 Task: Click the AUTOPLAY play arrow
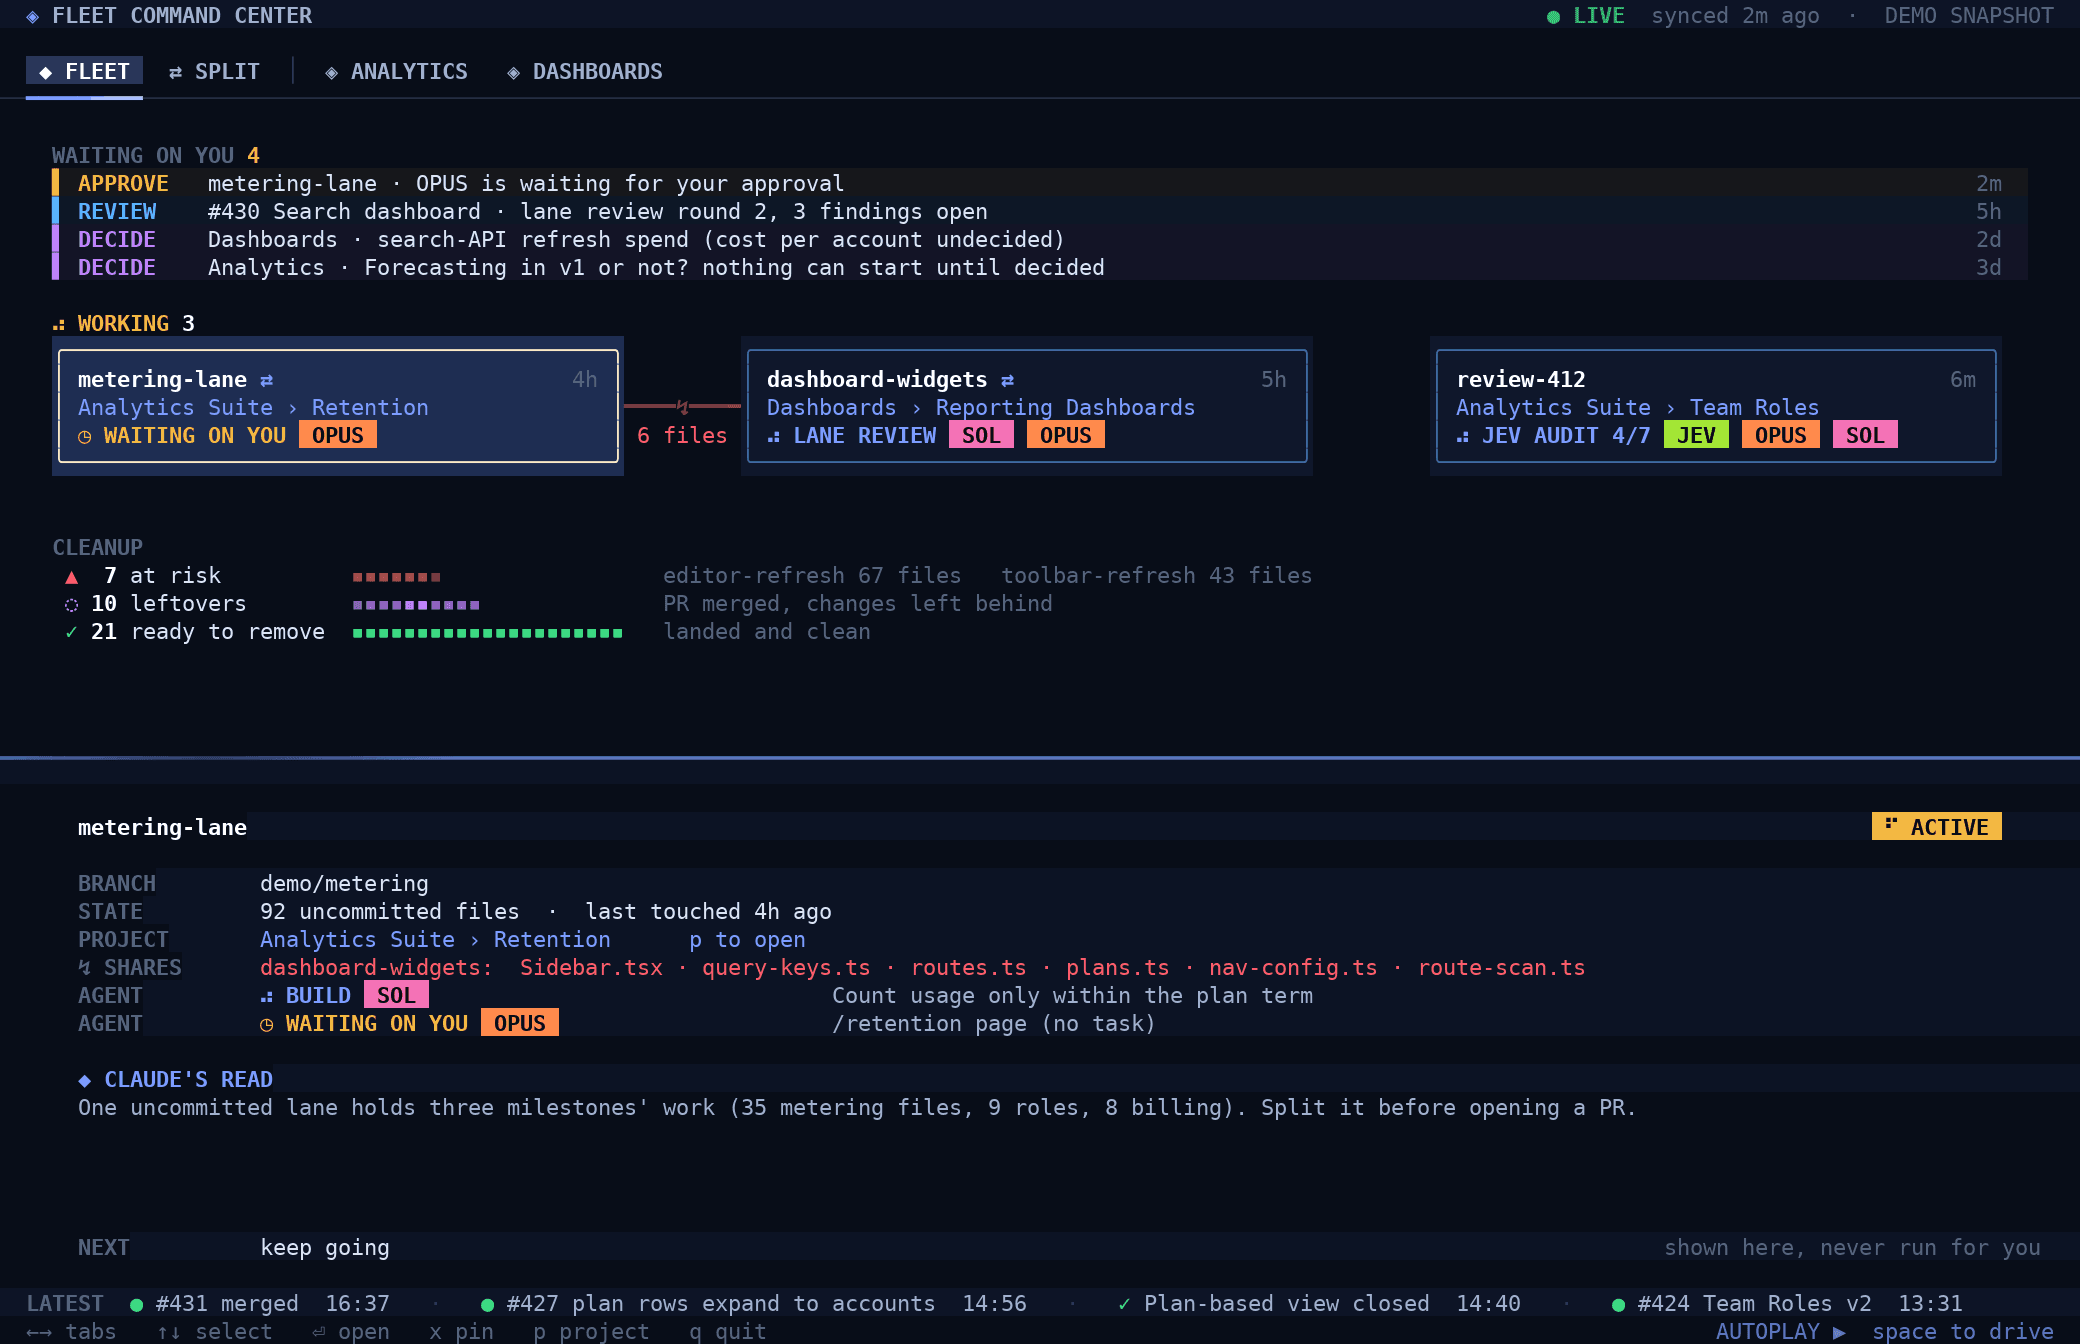pyautogui.click(x=1838, y=1332)
